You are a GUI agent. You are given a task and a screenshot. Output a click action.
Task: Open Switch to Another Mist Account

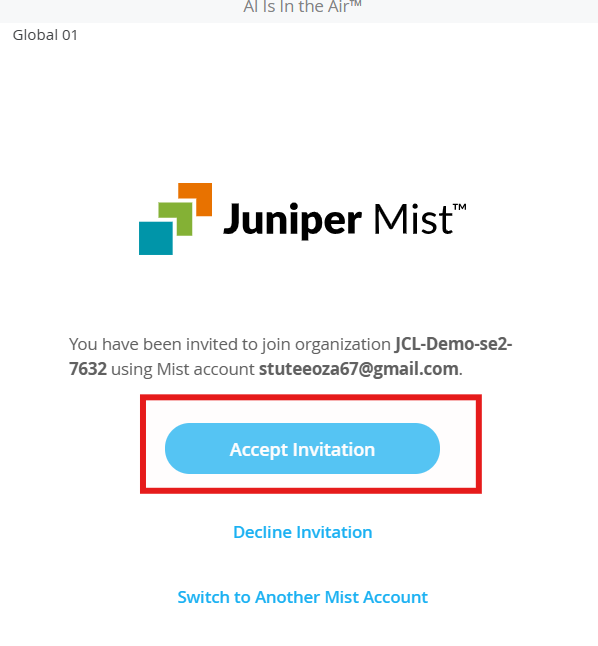tap(303, 597)
